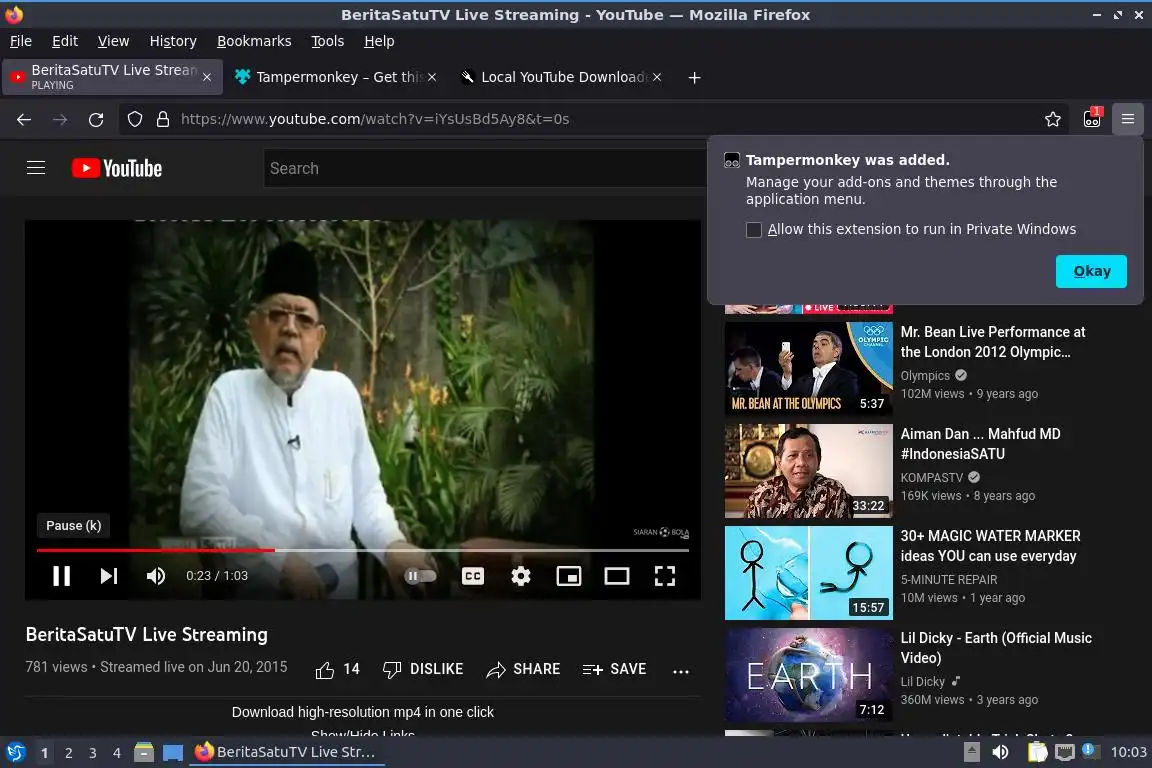Allow Tampermonkey in Private Windows checkbox
Image resolution: width=1152 pixels, height=768 pixels.
[x=754, y=229]
